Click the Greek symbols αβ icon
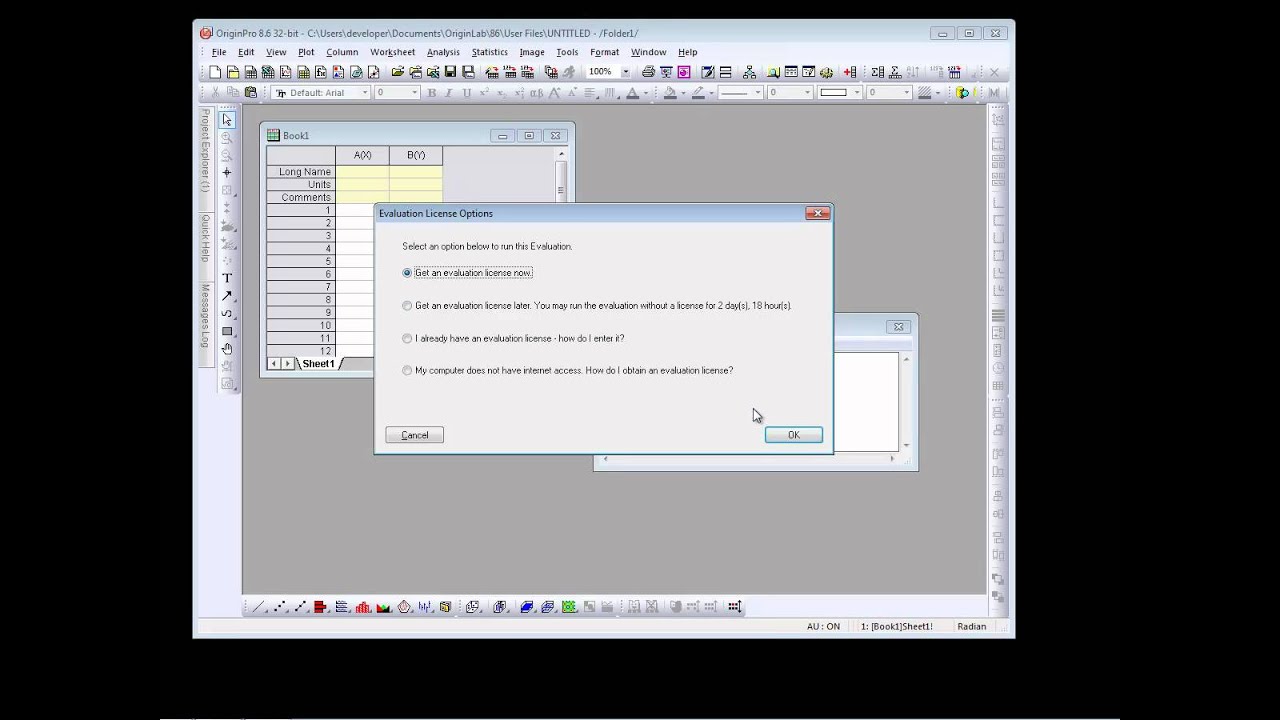 pyautogui.click(x=537, y=92)
